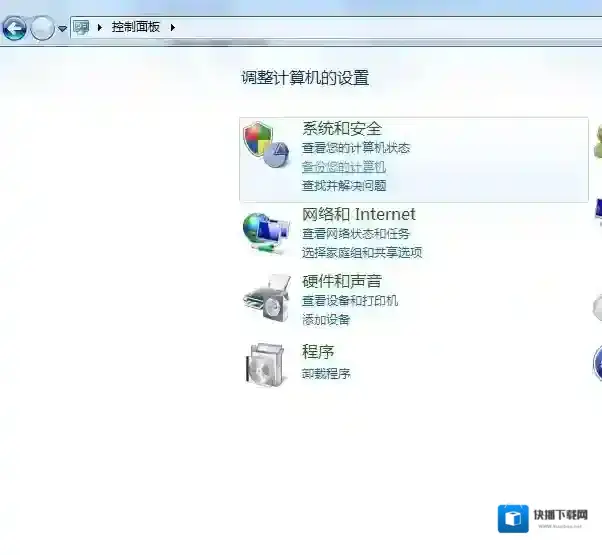Open the 网络和 Internet category heading
This screenshot has width=602, height=555.
pyautogui.click(x=358, y=214)
